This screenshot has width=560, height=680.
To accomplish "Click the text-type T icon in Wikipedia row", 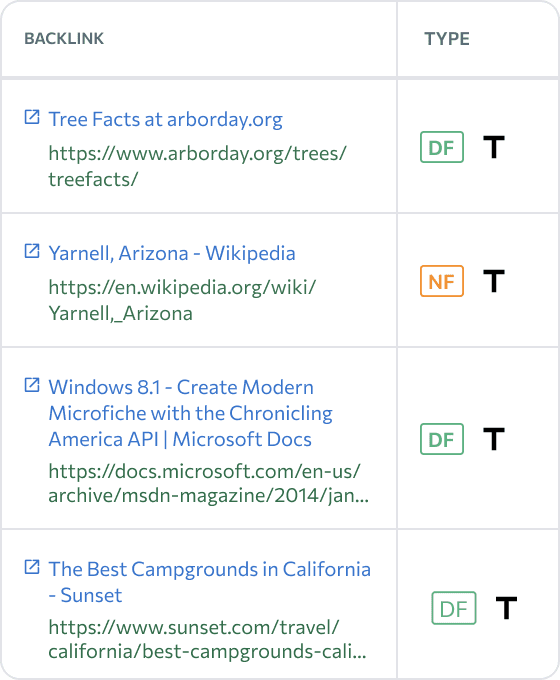I will pyautogui.click(x=494, y=281).
